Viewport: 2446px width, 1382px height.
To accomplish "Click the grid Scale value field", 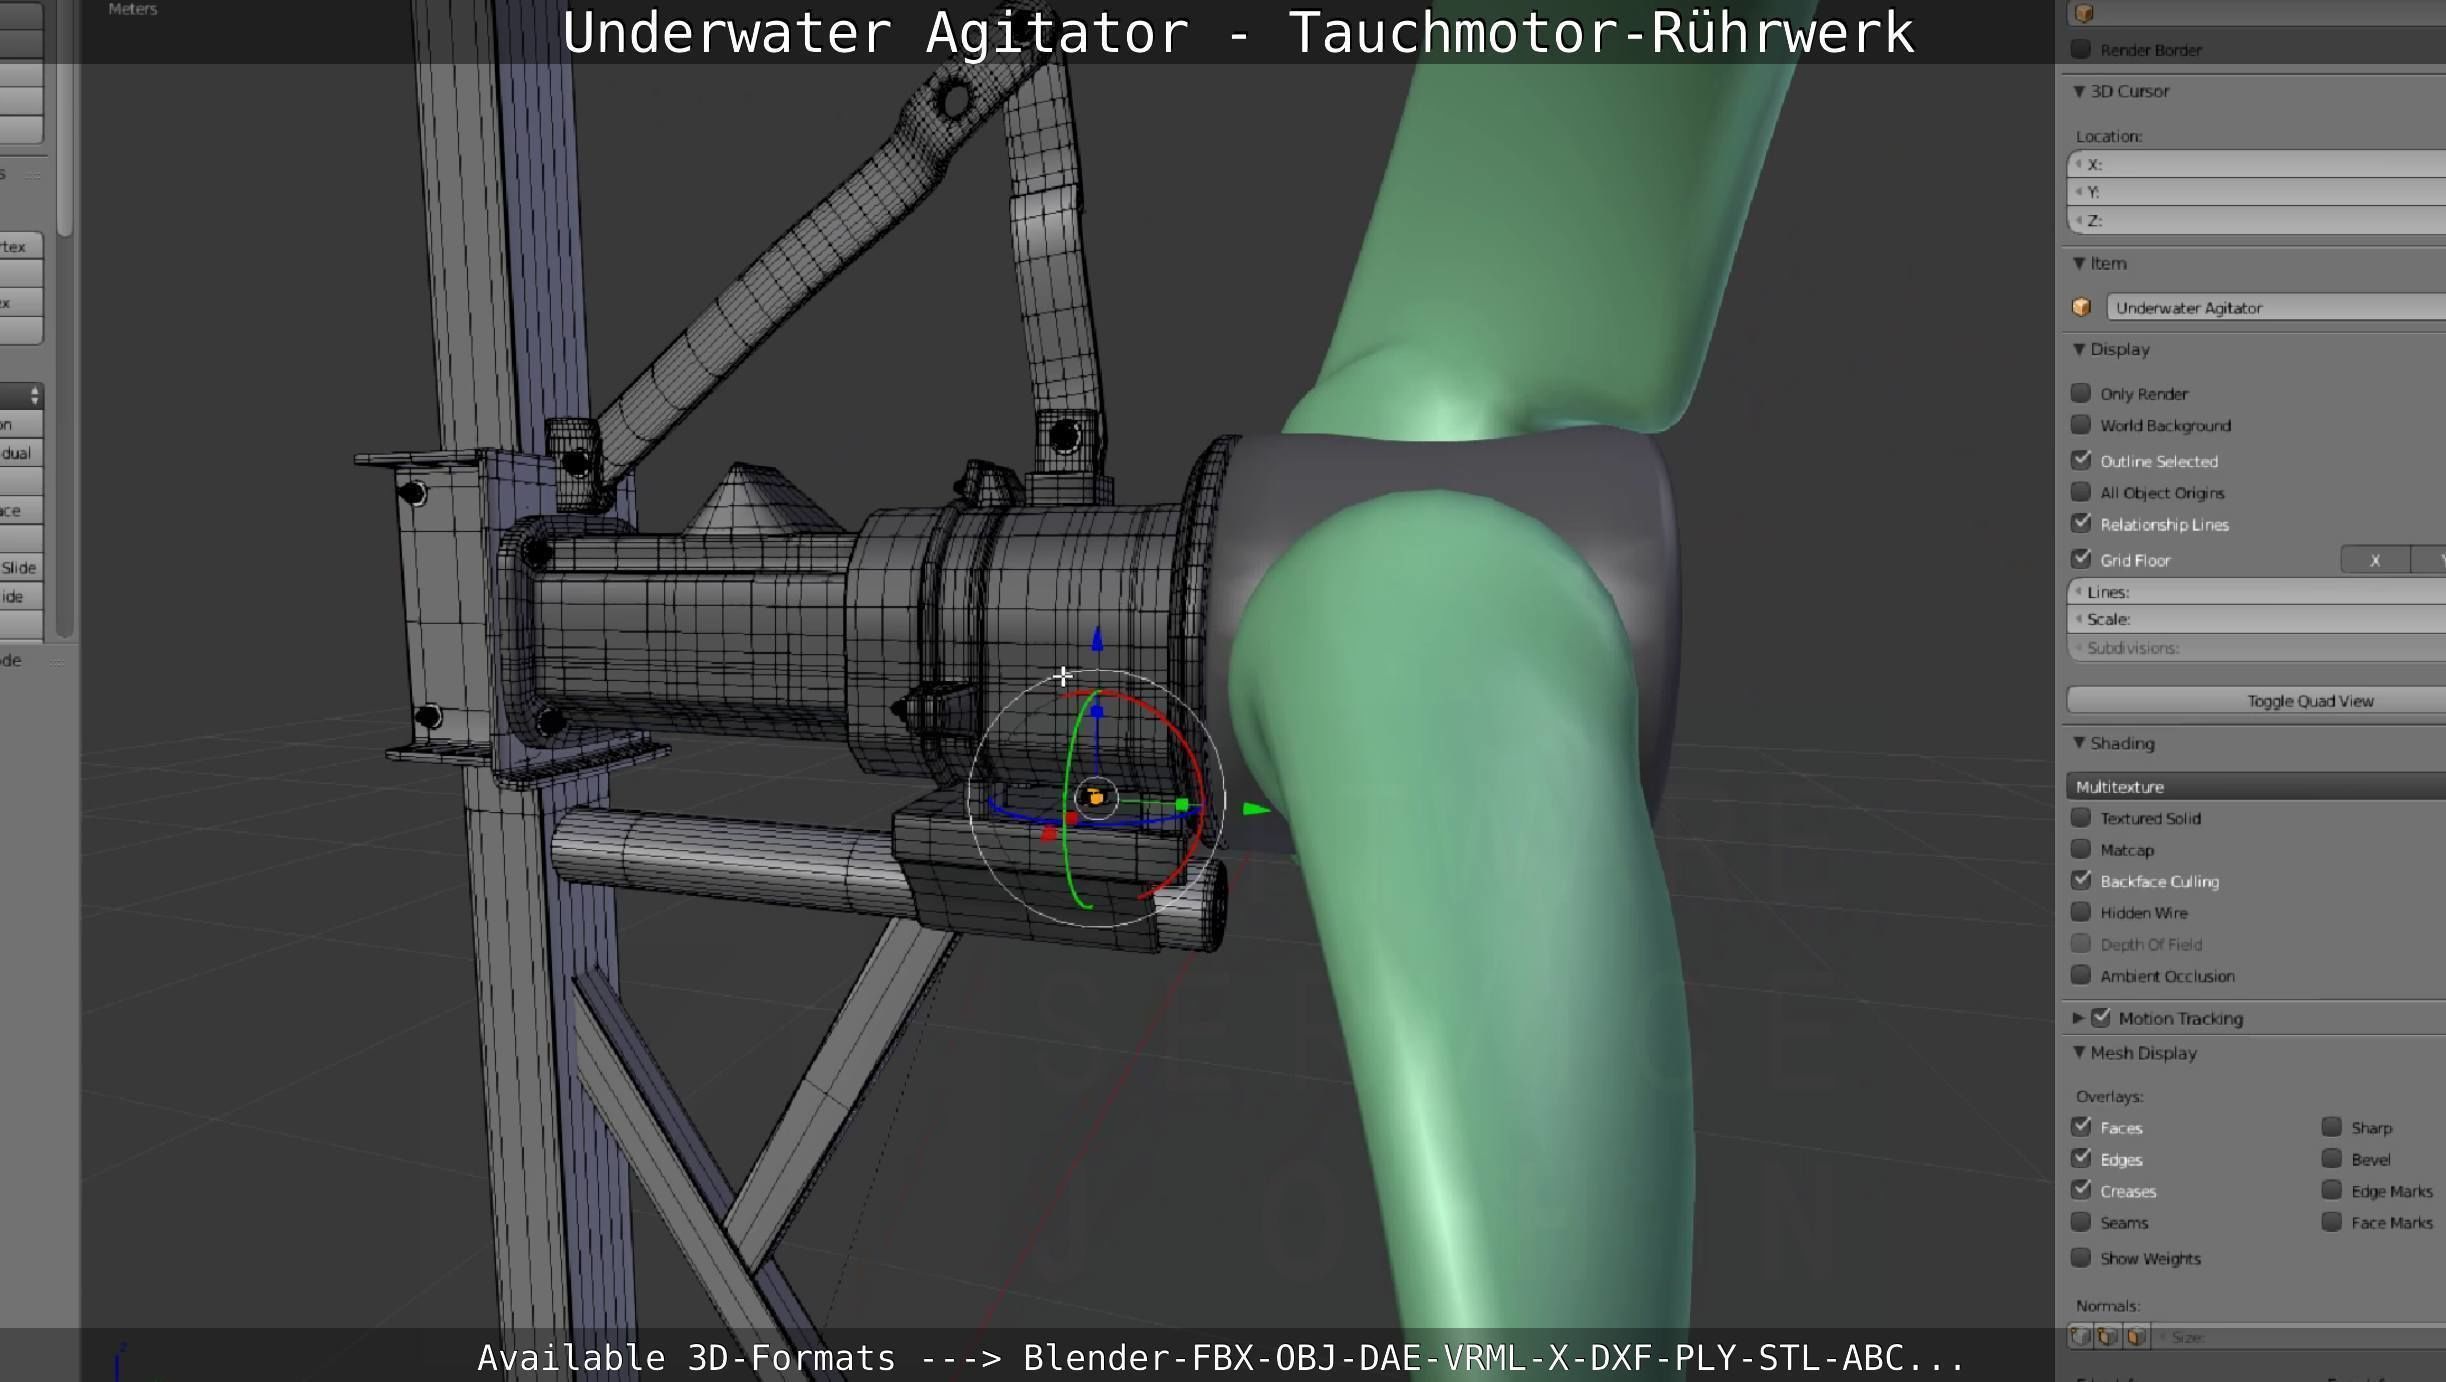I will tap(2256, 619).
